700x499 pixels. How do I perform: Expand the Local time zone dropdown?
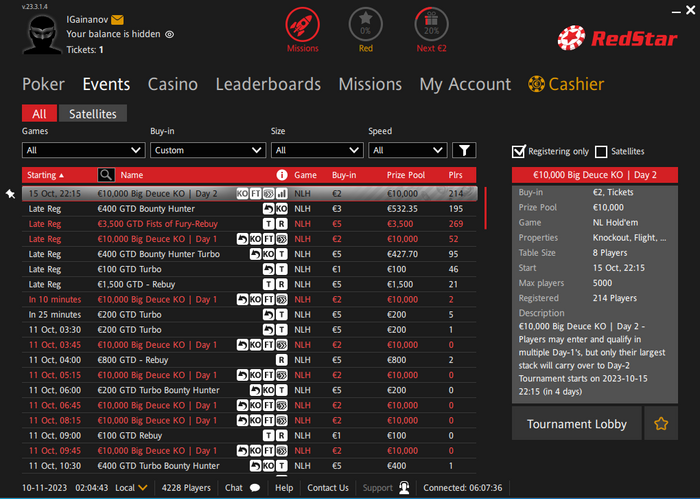tap(131, 488)
